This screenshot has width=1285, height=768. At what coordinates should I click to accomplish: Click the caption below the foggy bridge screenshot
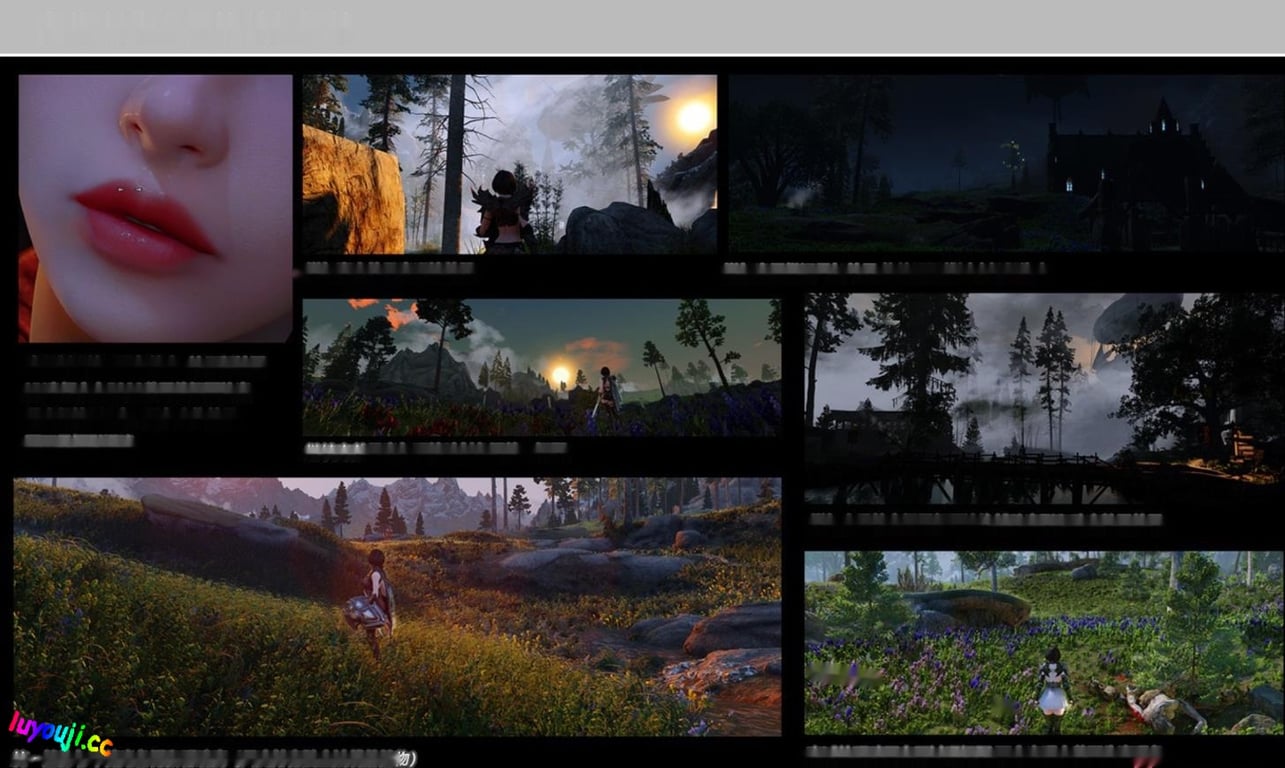click(x=985, y=520)
